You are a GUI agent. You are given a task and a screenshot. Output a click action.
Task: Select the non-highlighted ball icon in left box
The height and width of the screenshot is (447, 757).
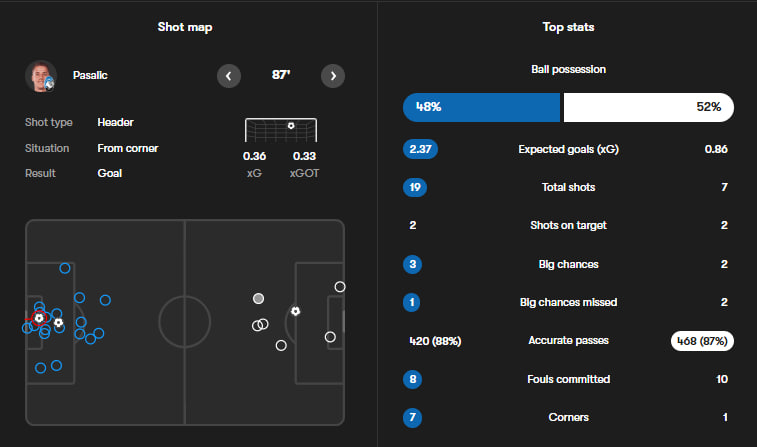click(x=59, y=323)
